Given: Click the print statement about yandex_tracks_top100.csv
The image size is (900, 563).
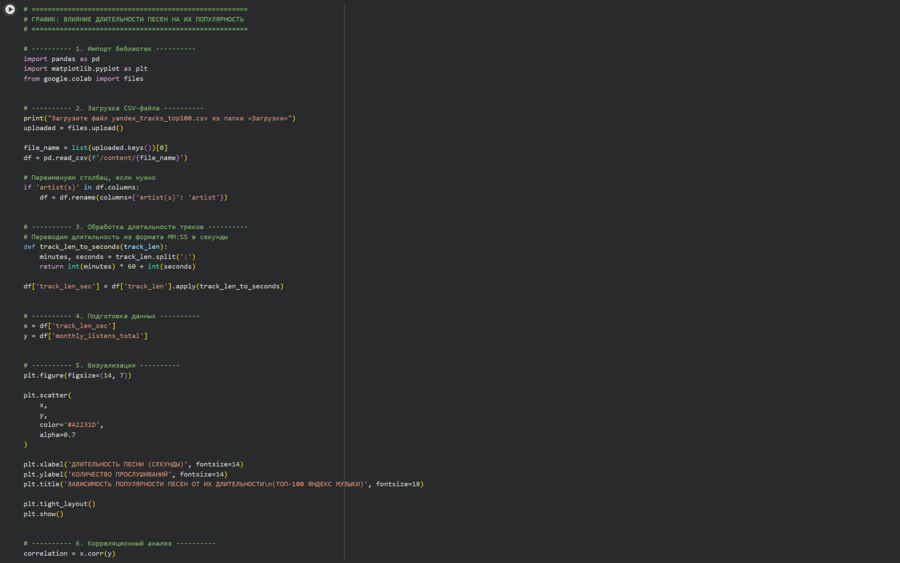Looking at the screenshot, I should coord(159,118).
